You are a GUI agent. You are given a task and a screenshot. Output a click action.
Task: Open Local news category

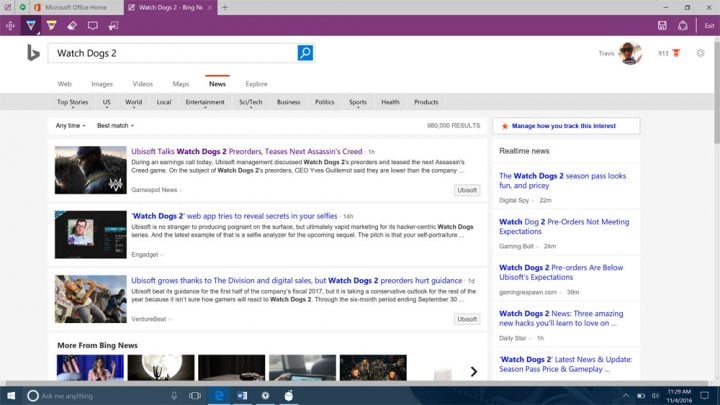[164, 102]
